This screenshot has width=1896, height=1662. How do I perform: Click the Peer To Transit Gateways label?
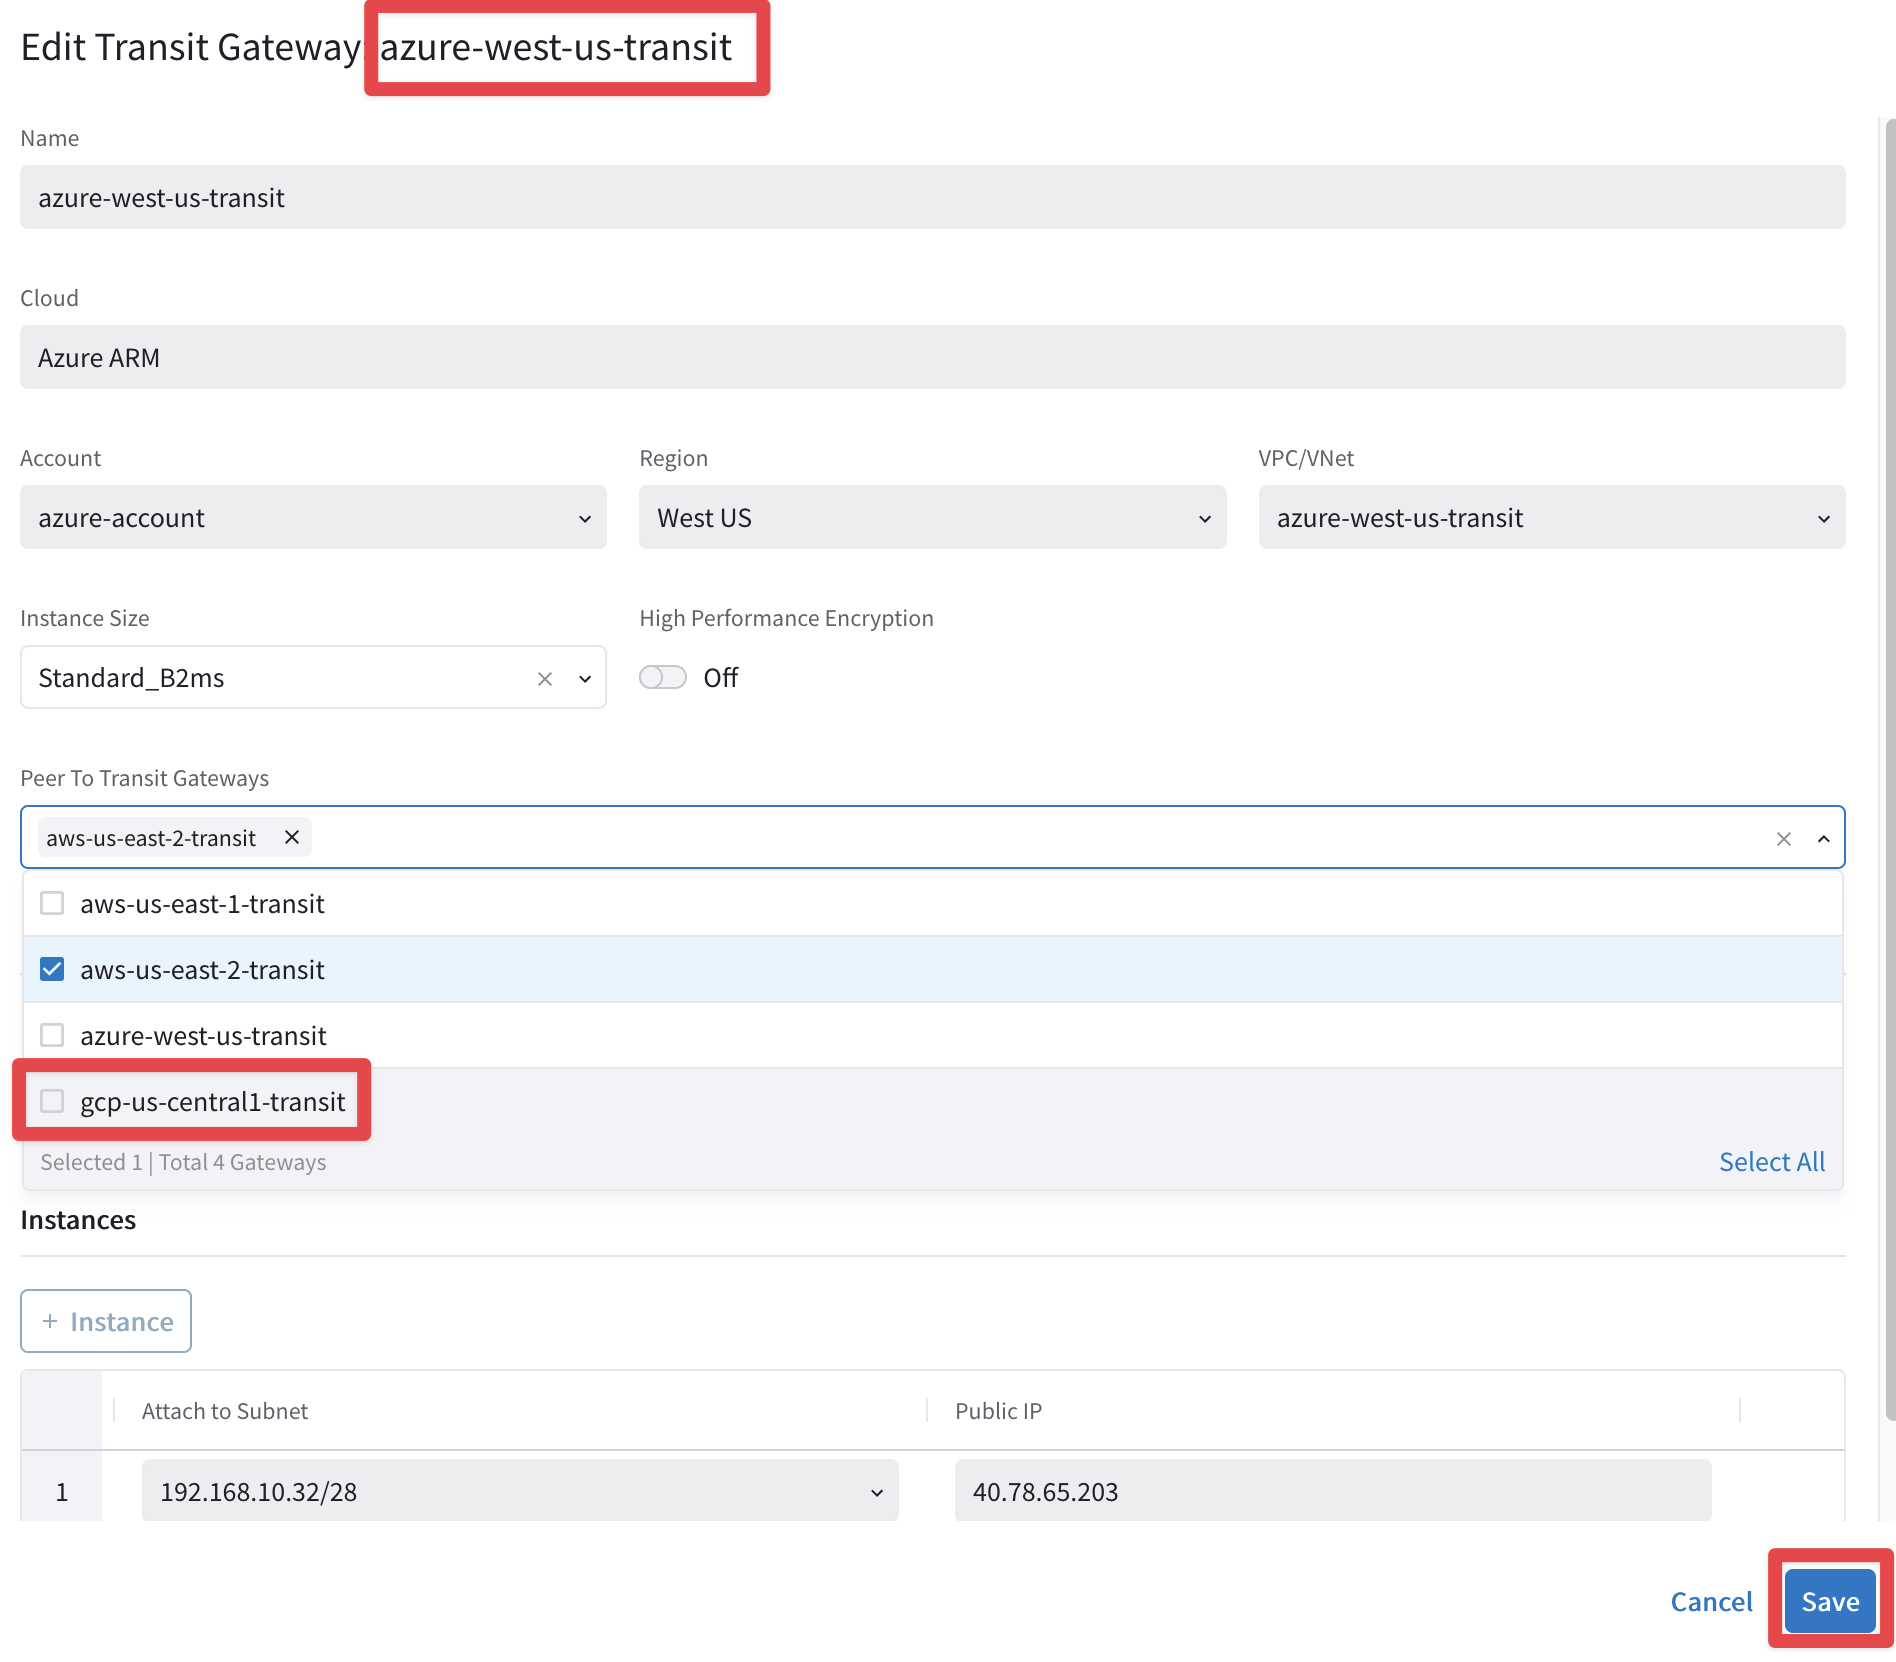pos(144,778)
